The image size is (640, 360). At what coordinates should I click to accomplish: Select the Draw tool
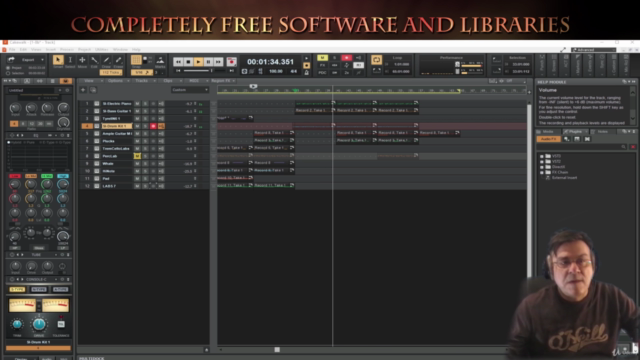pos(106,60)
